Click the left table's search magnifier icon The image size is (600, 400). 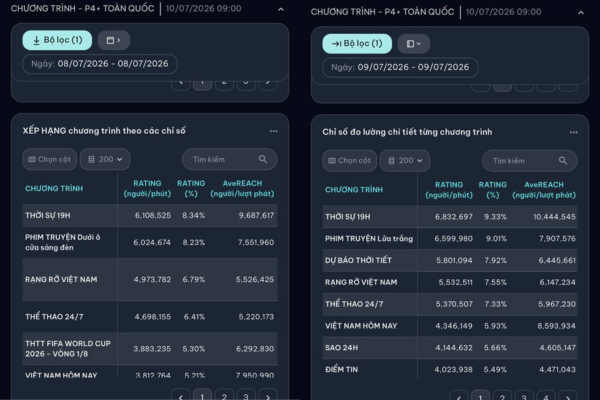263,159
